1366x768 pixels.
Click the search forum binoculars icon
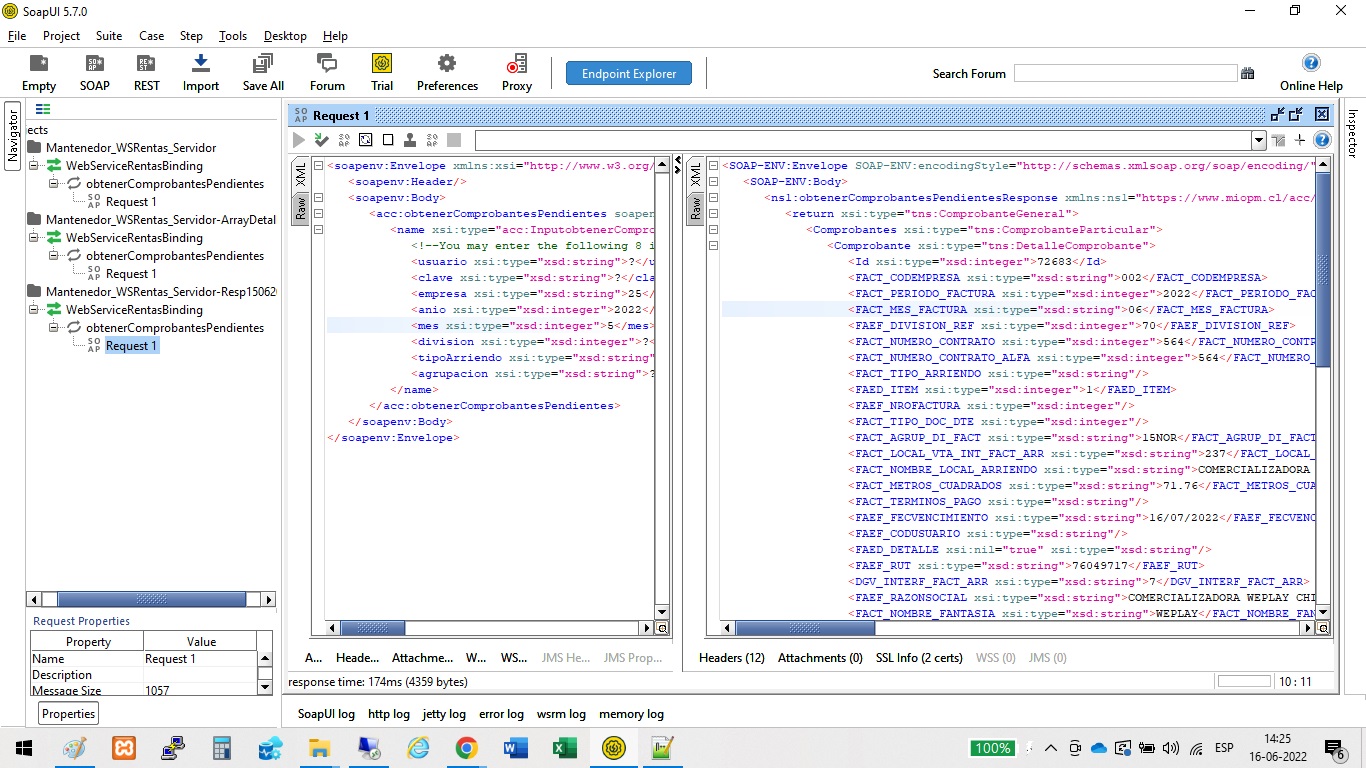point(1247,73)
